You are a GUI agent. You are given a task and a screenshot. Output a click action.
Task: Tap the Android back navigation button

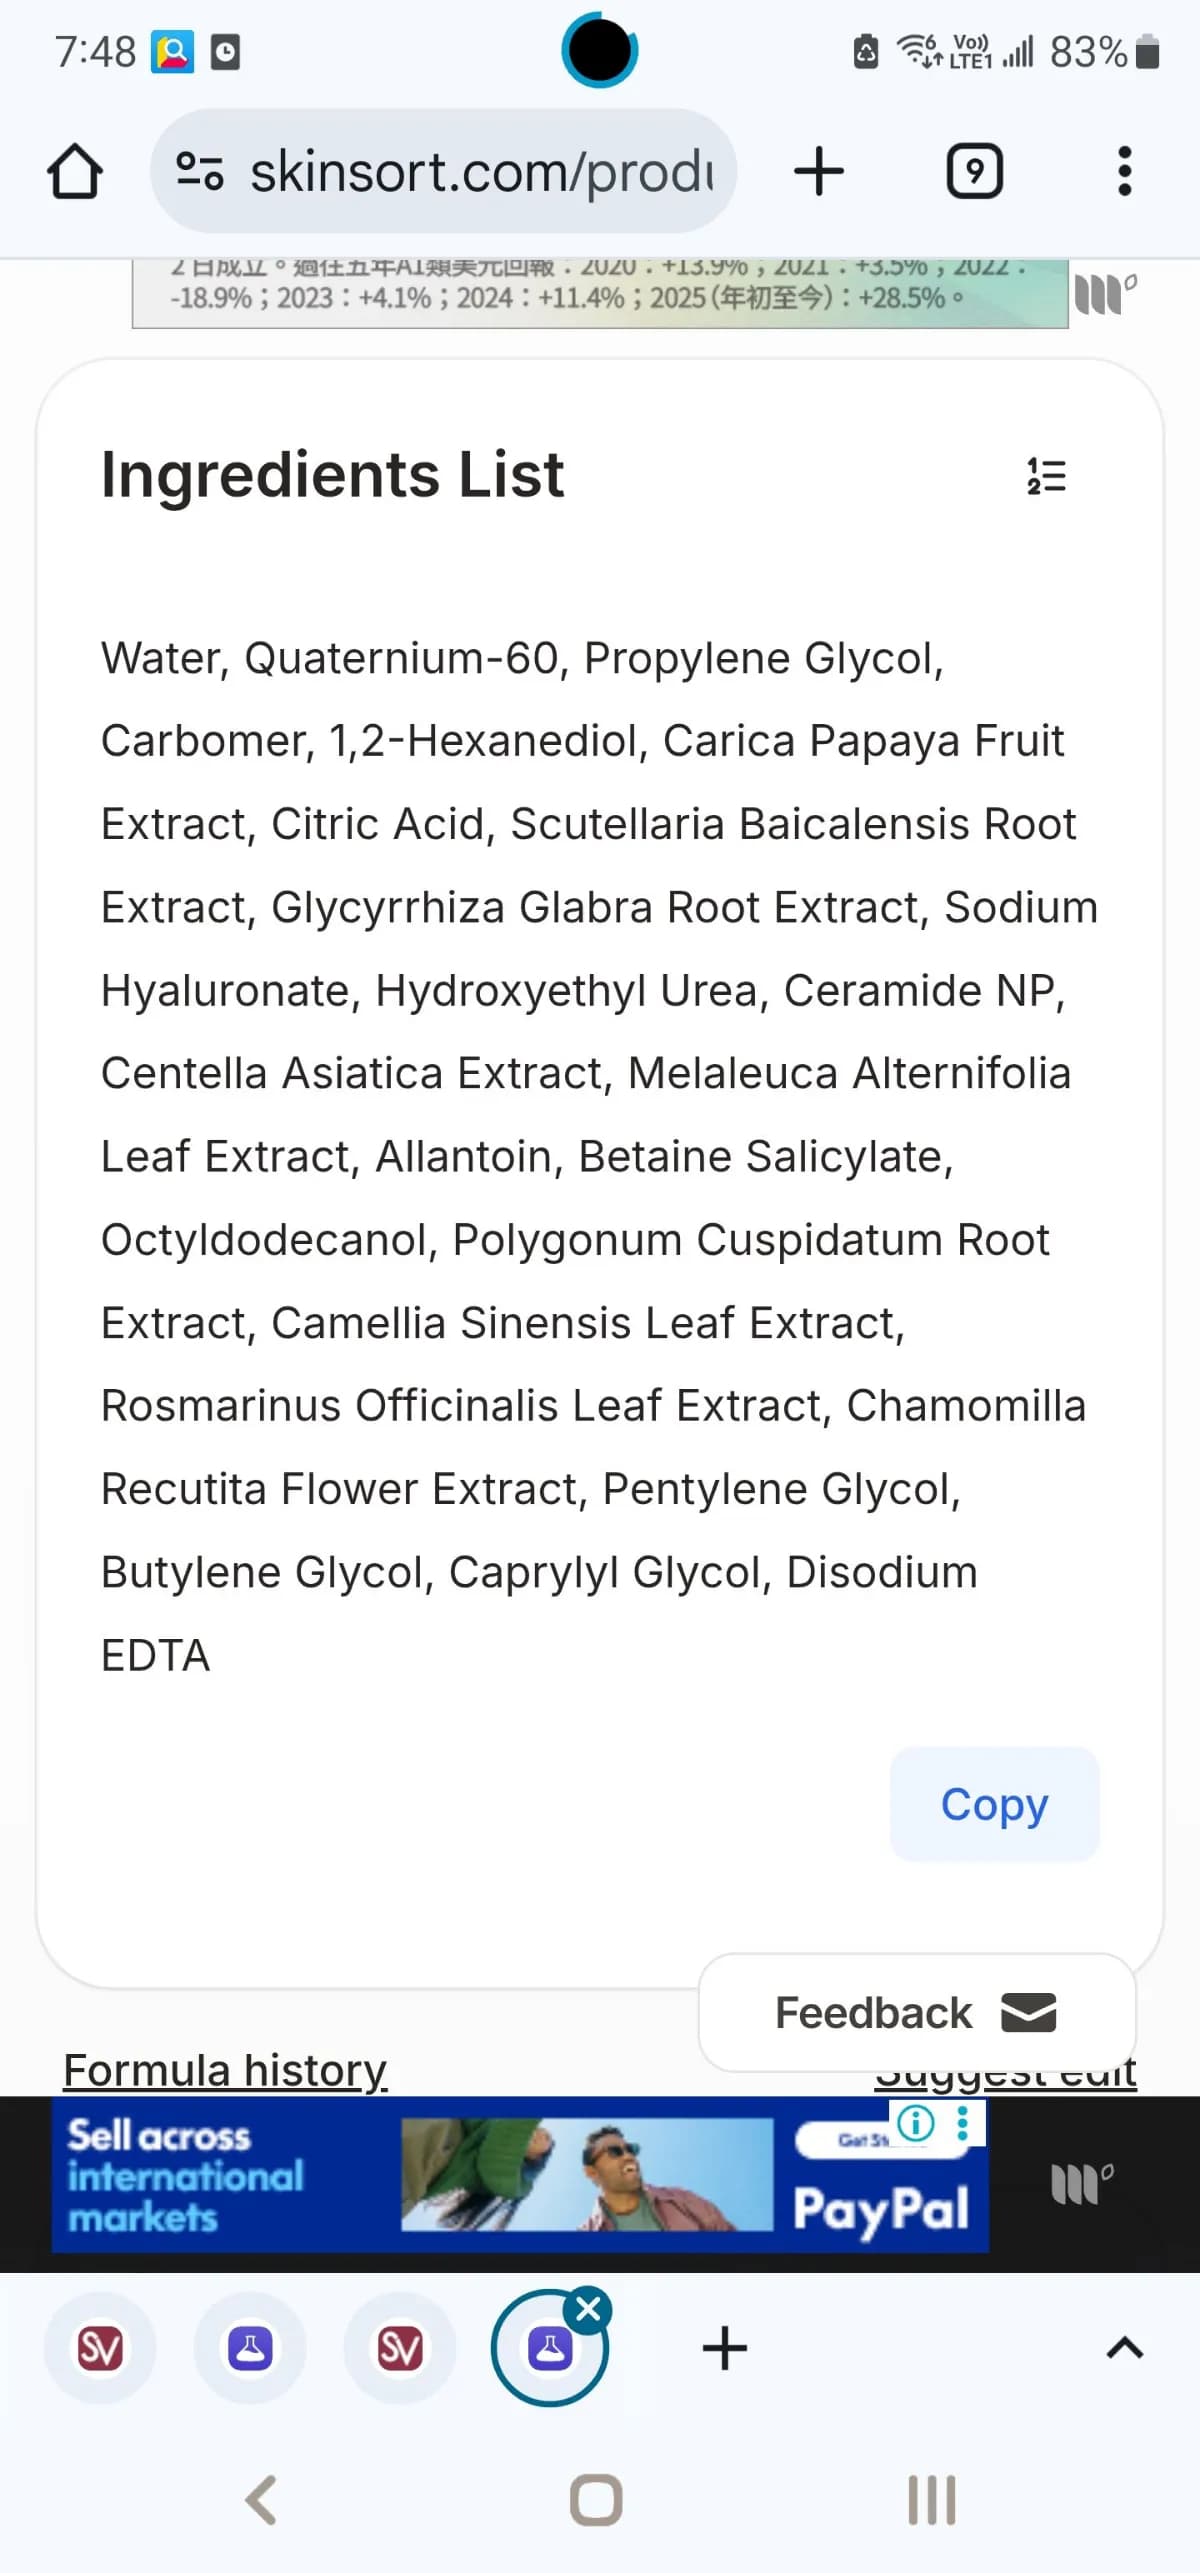pos(262,2500)
